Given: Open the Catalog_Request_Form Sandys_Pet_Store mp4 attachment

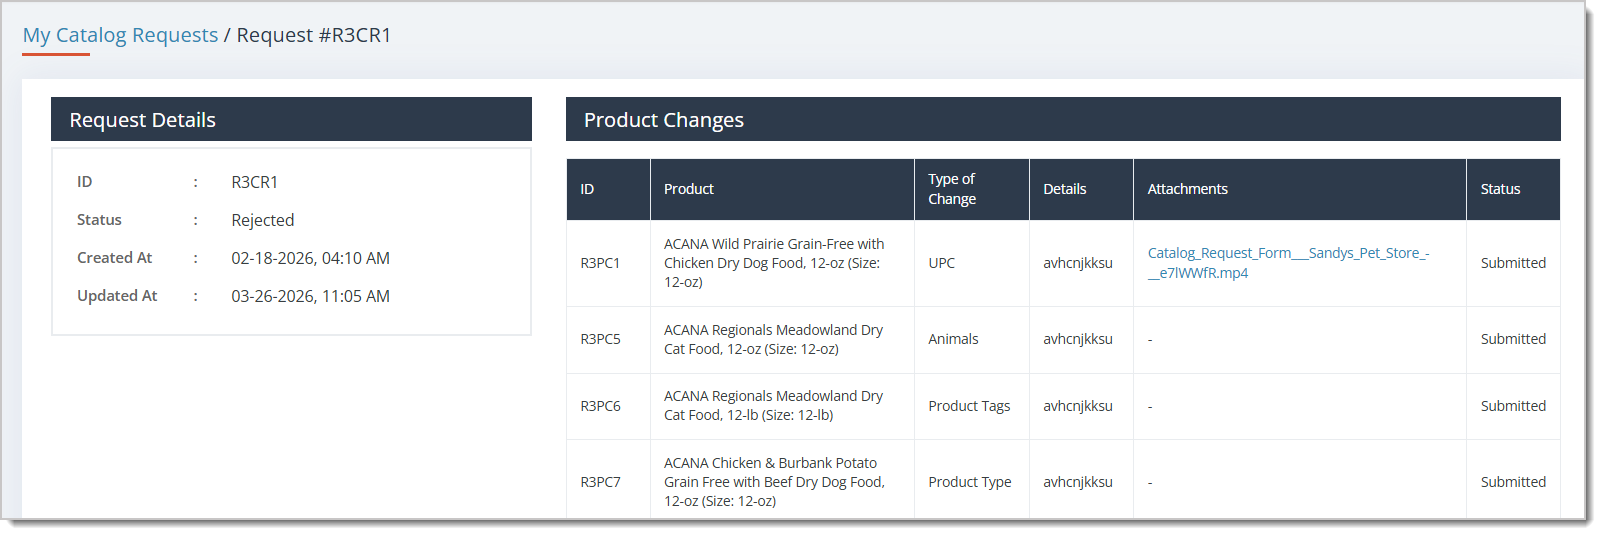Looking at the screenshot, I should pos(1288,263).
